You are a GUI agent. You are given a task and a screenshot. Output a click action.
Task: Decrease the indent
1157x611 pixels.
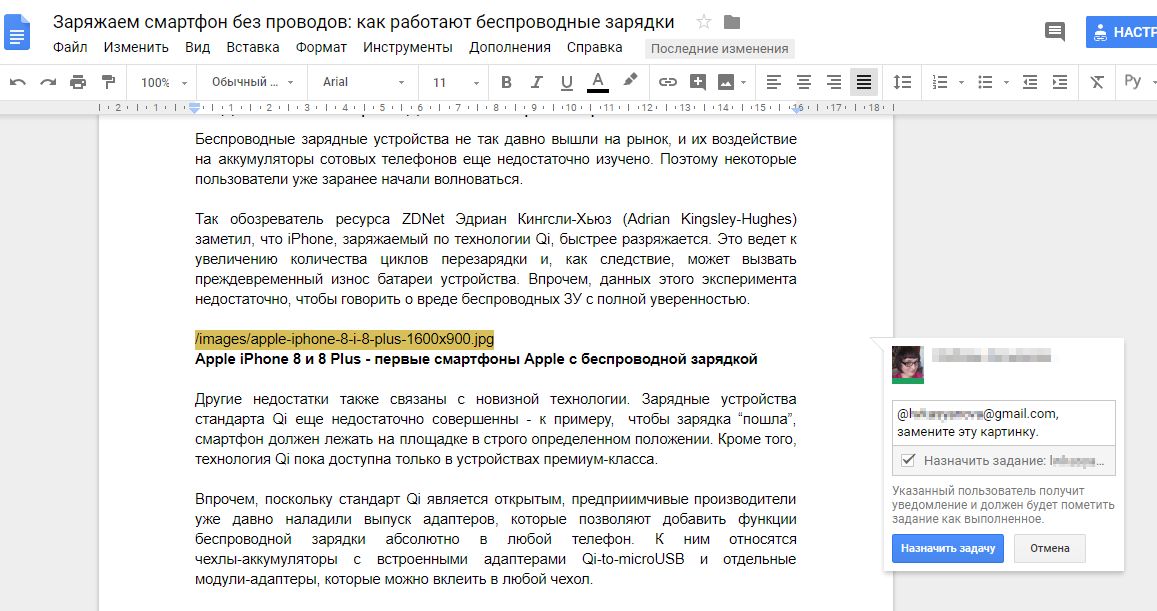click(1030, 82)
